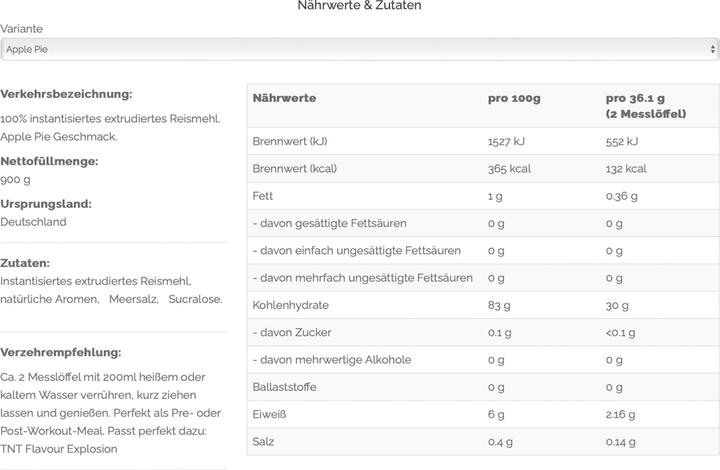Click the Verkehrsbezeichnung label
Screen dimensions: 720x470
66,94
